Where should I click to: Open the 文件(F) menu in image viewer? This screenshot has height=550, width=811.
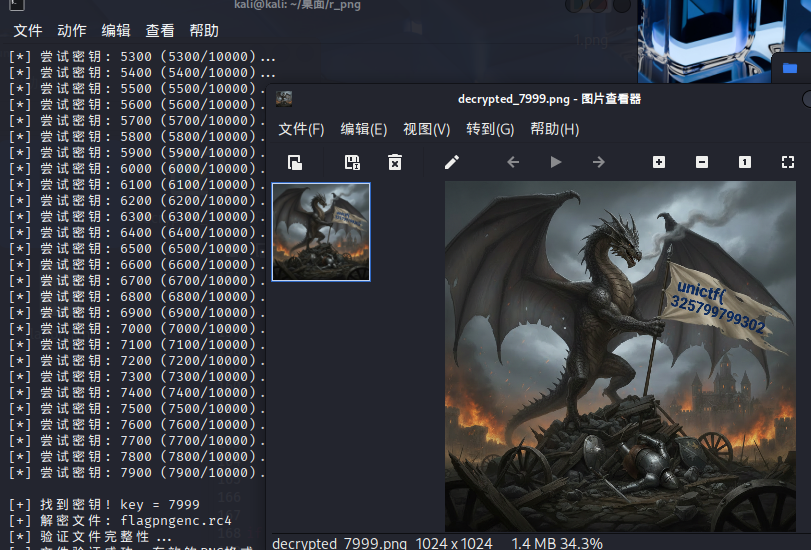coord(301,129)
